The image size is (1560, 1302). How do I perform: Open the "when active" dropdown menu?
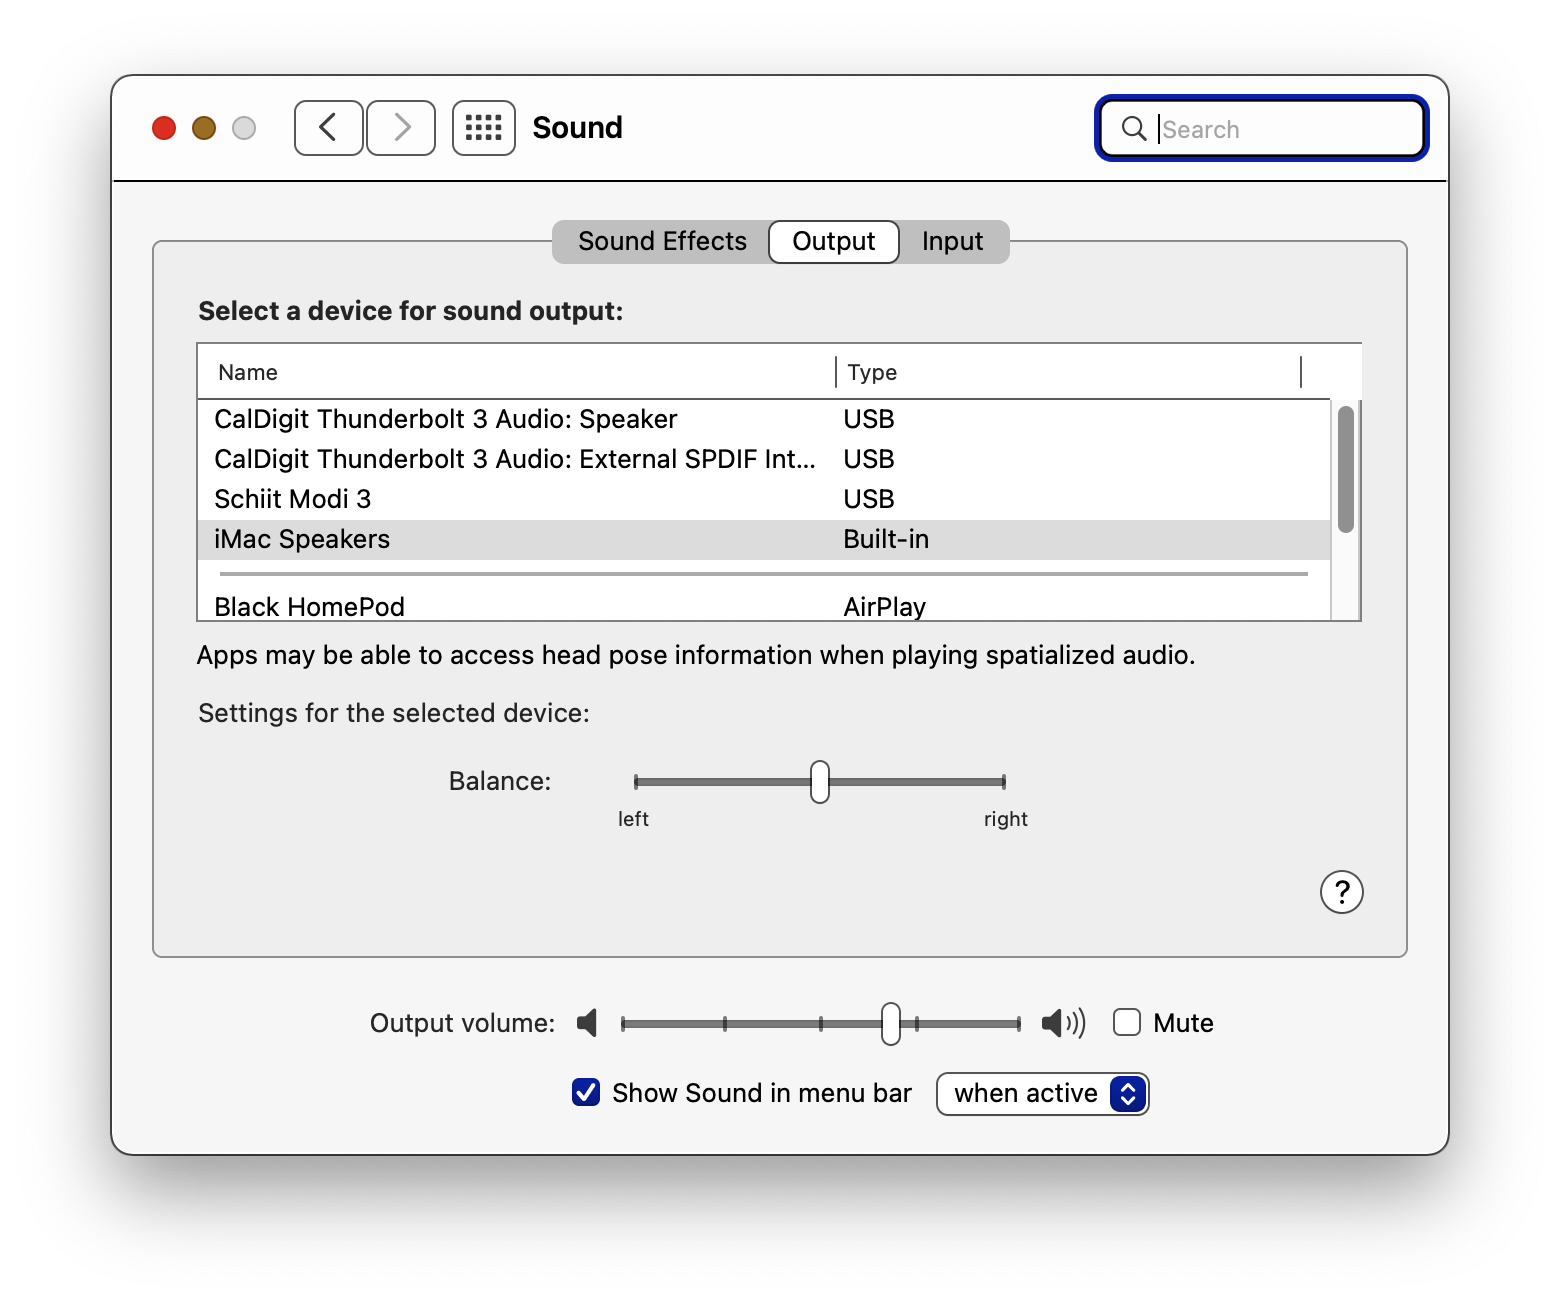point(1042,1094)
